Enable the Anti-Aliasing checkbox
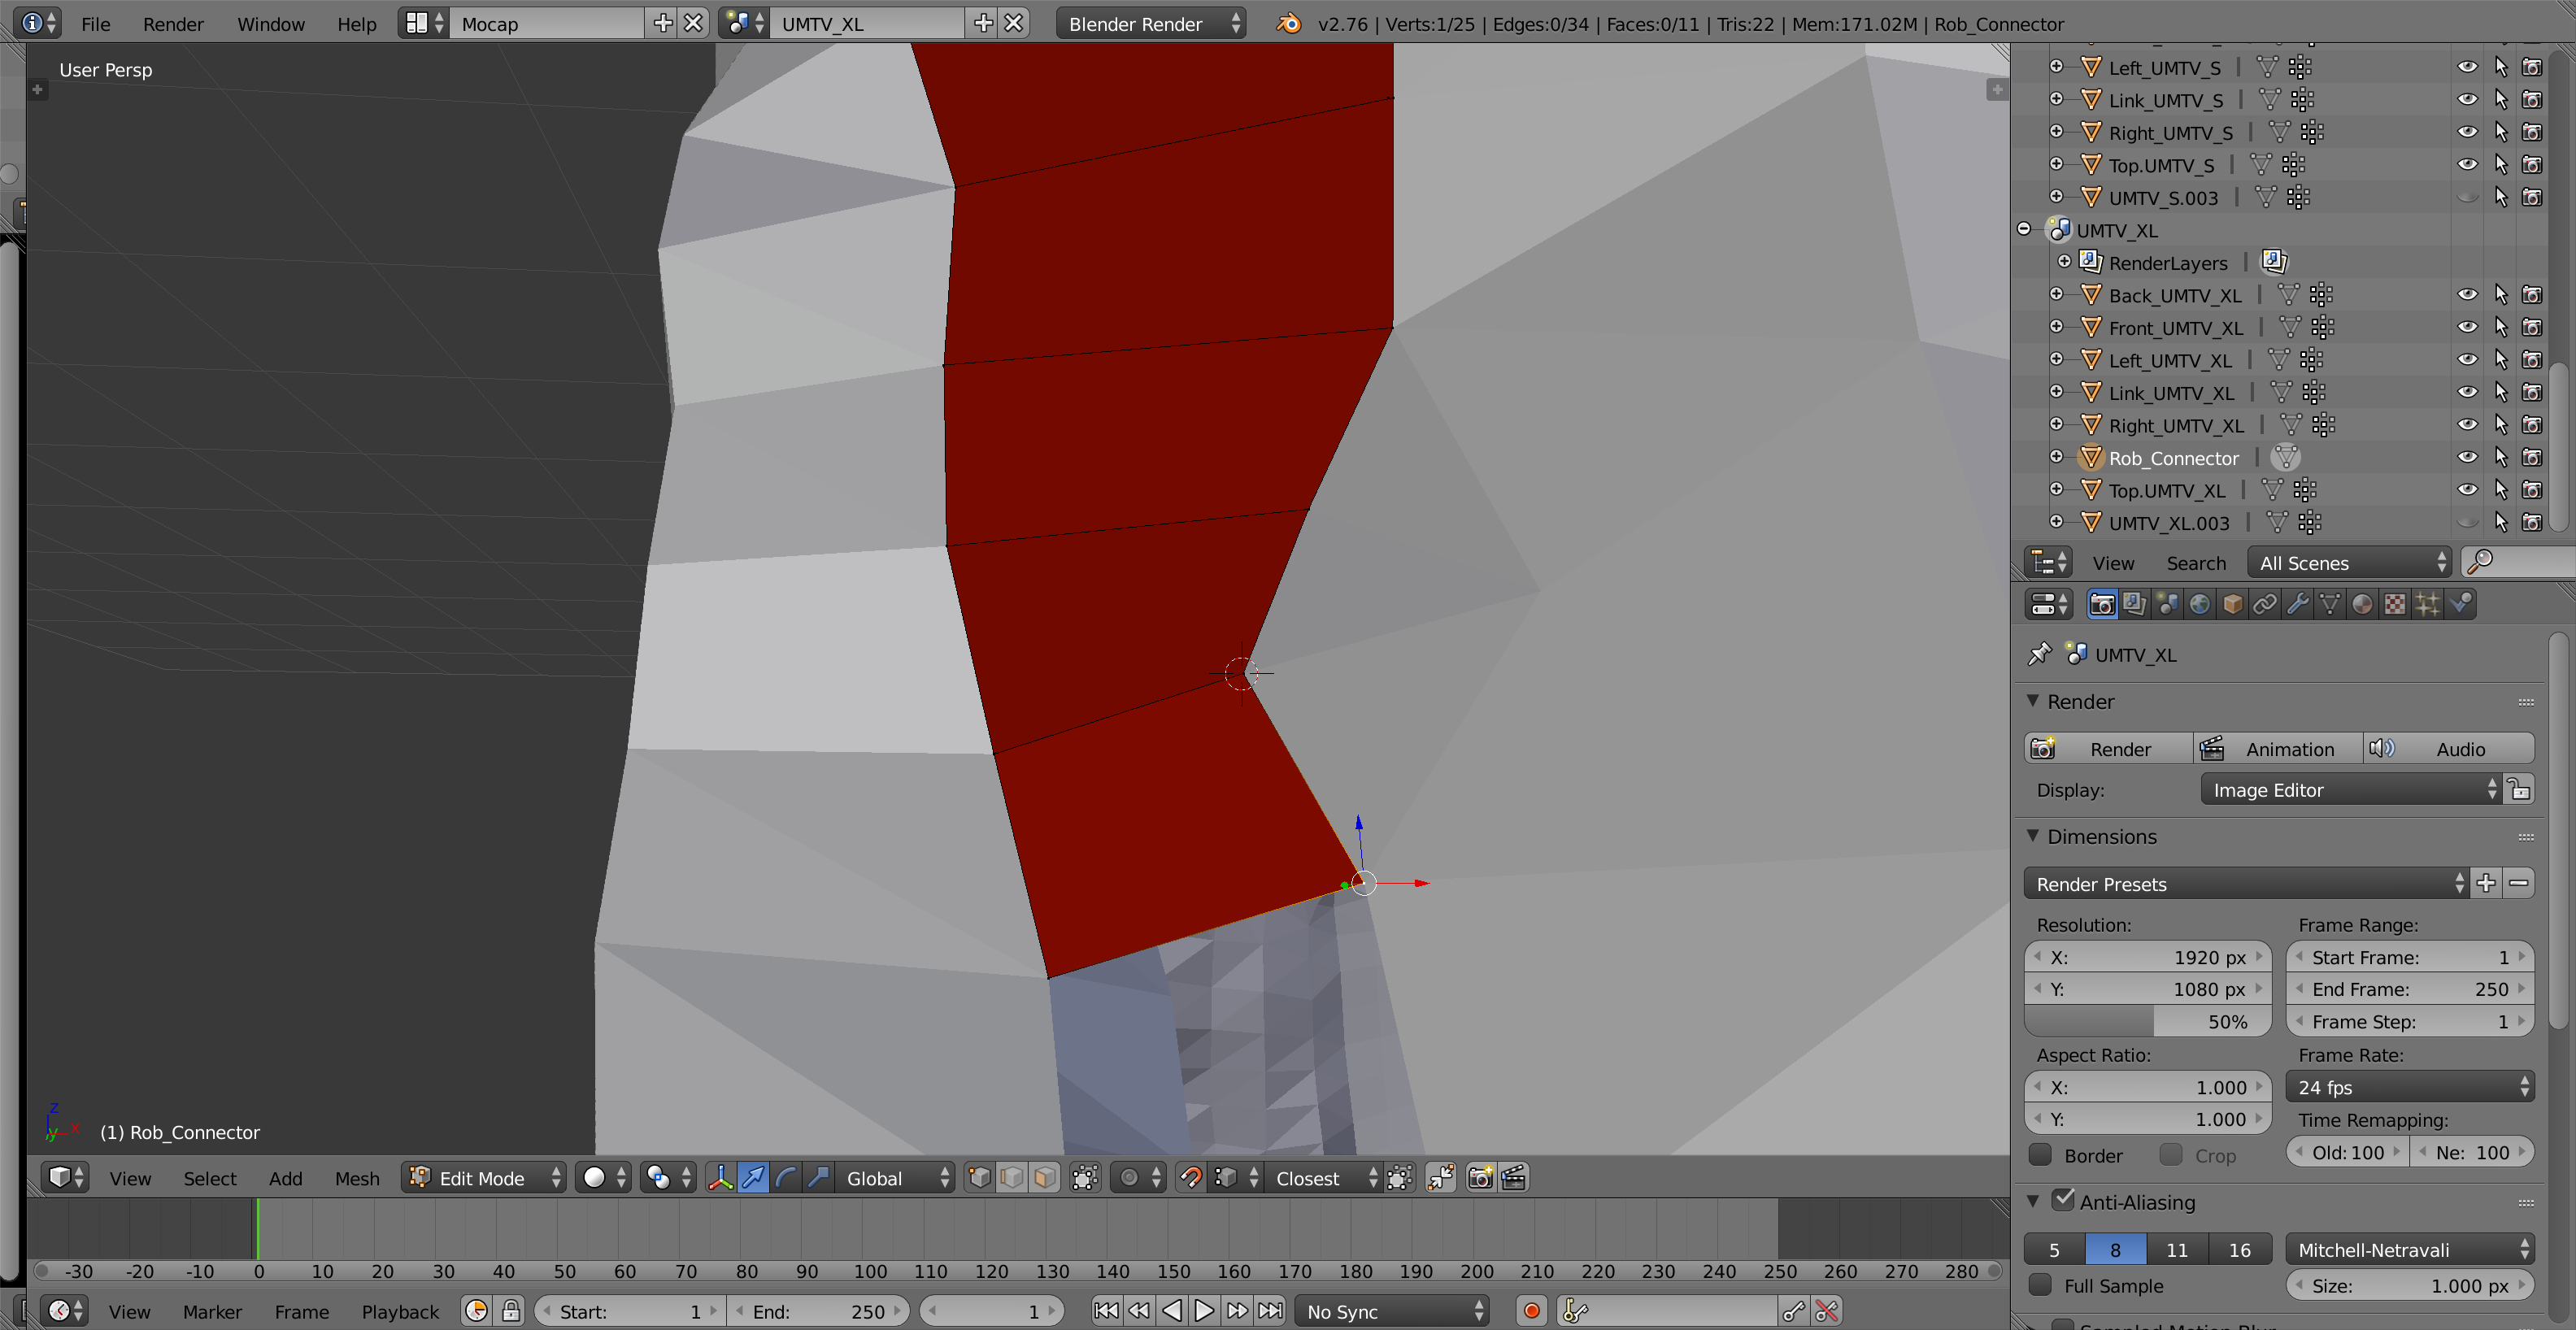 (2062, 1199)
